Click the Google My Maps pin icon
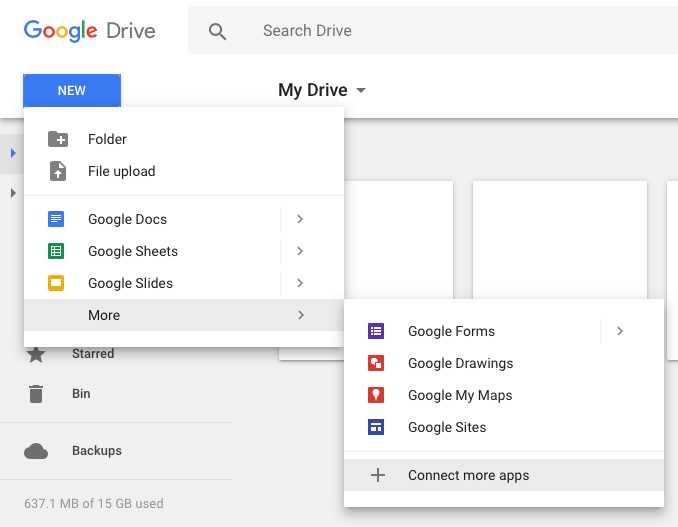 click(376, 395)
